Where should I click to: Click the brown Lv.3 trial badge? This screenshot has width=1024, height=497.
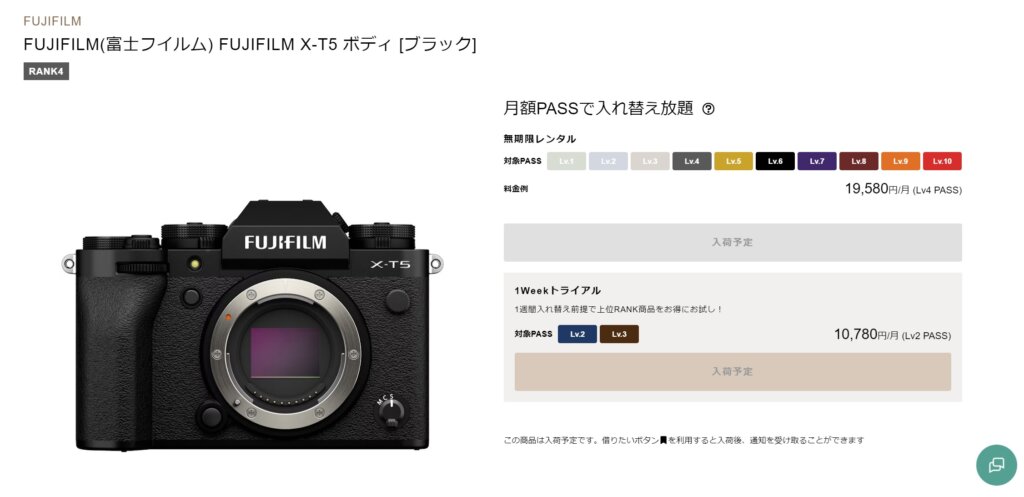click(619, 334)
